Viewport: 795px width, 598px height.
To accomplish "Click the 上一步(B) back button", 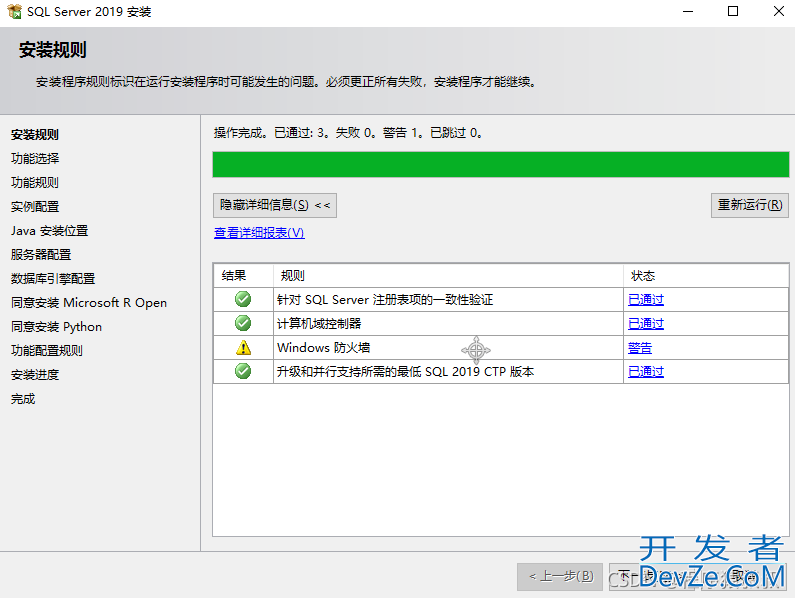I will [x=560, y=577].
